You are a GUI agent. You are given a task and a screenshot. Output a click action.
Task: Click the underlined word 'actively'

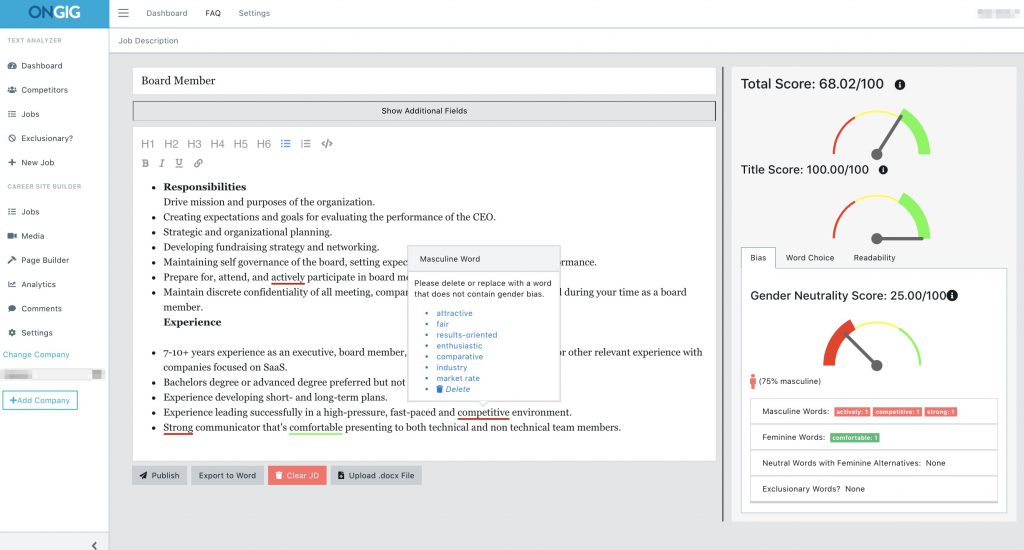288,278
